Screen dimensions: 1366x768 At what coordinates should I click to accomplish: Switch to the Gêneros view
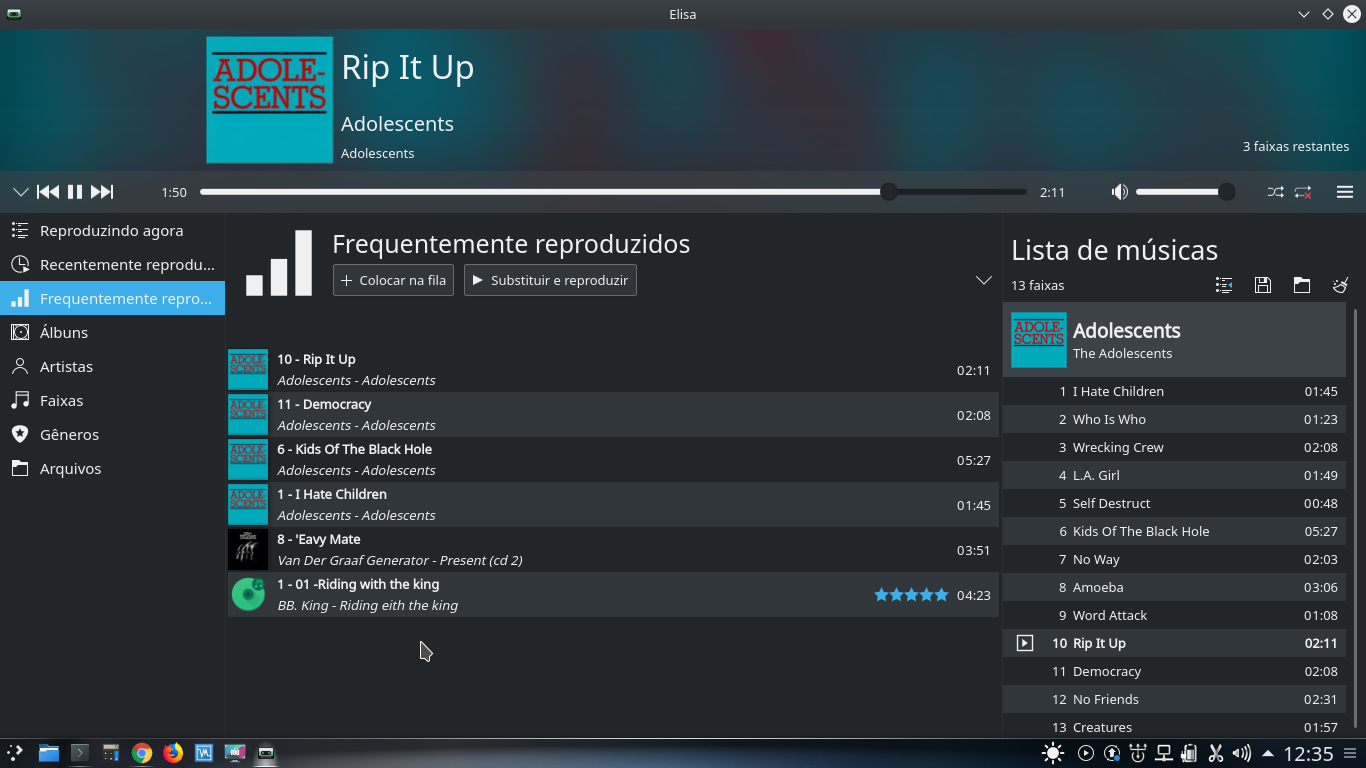67,434
